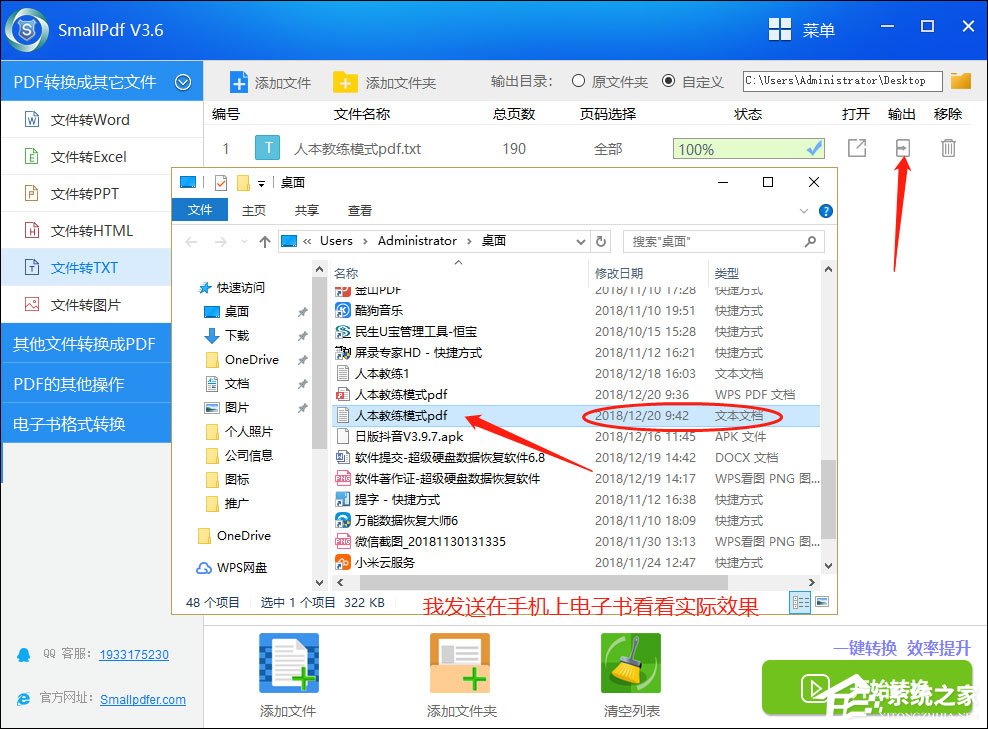
Task: Click the yellow folder icon beside the output path
Action: coord(960,81)
